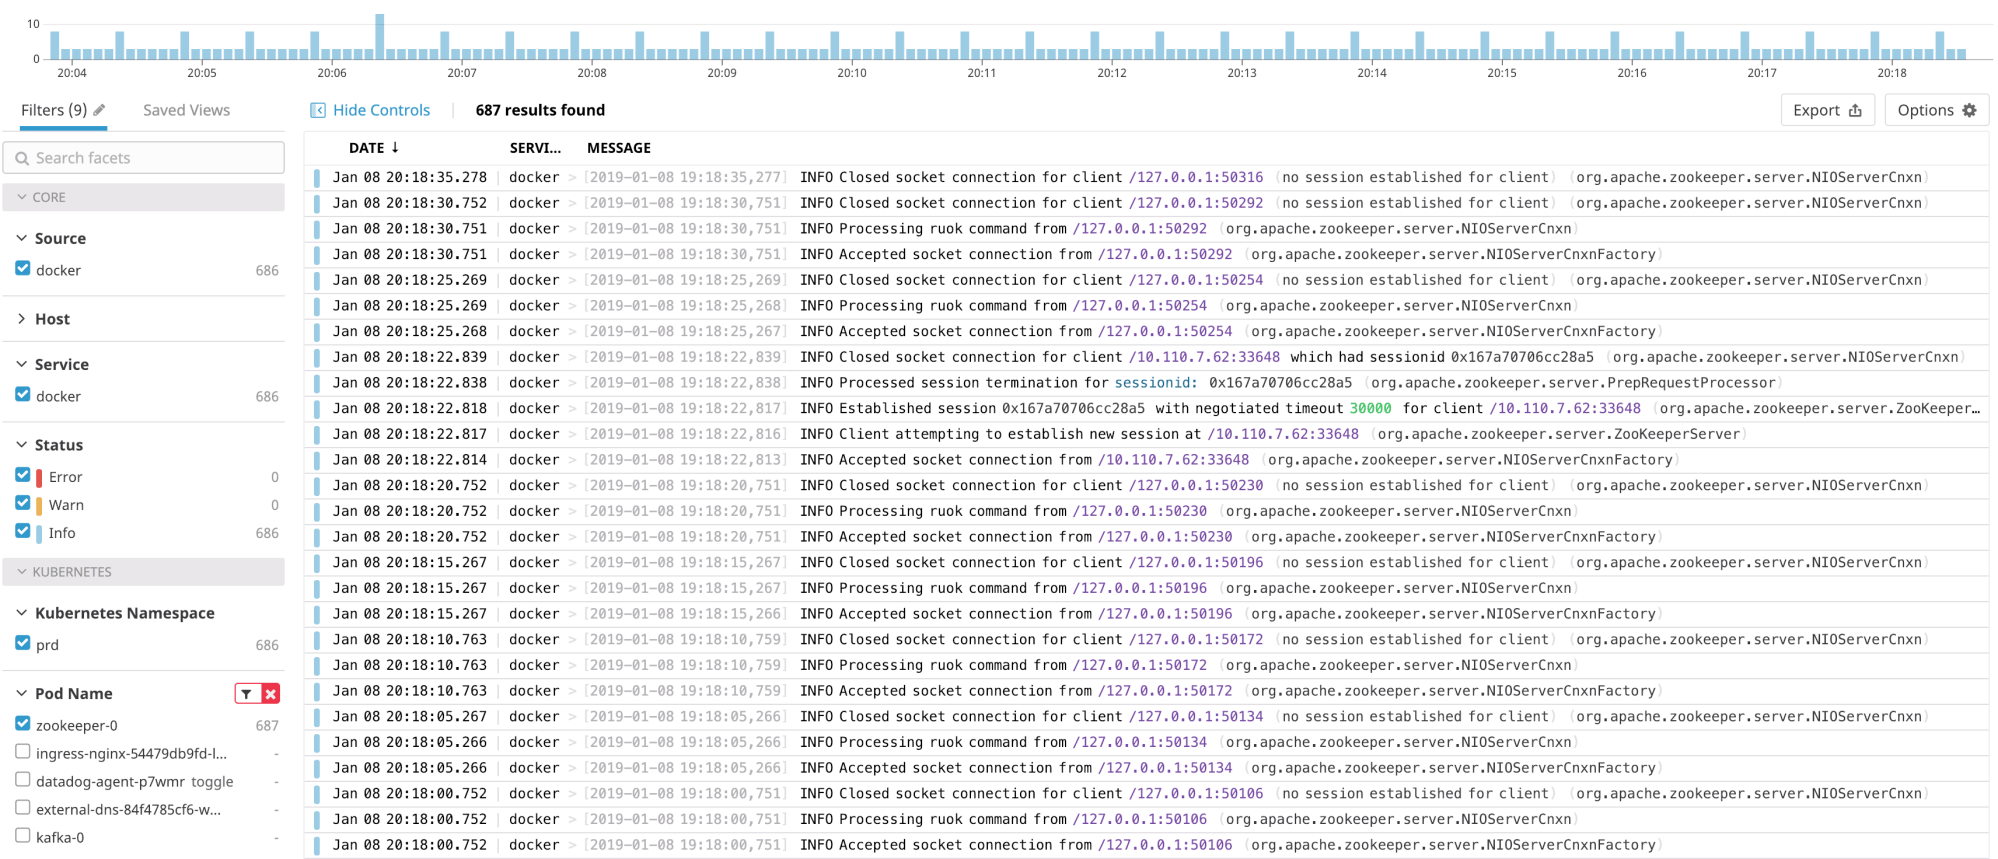The height and width of the screenshot is (859, 1998).
Task: Uncheck the docker checkbox under Source
Action: click(x=23, y=268)
